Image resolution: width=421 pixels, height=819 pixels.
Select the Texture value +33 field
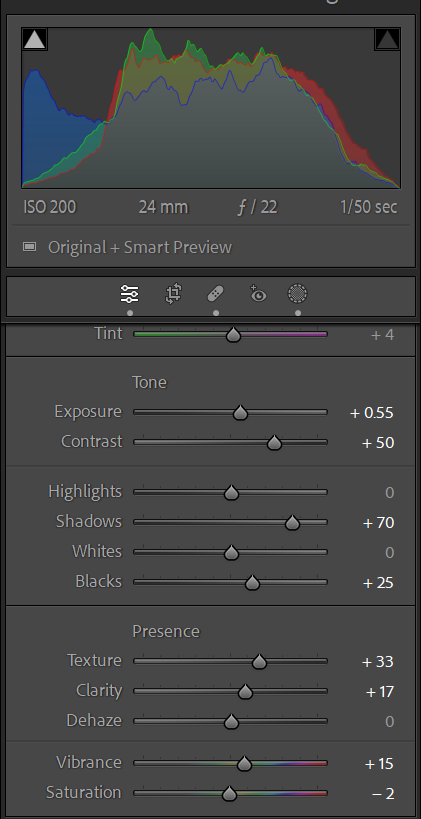378,662
